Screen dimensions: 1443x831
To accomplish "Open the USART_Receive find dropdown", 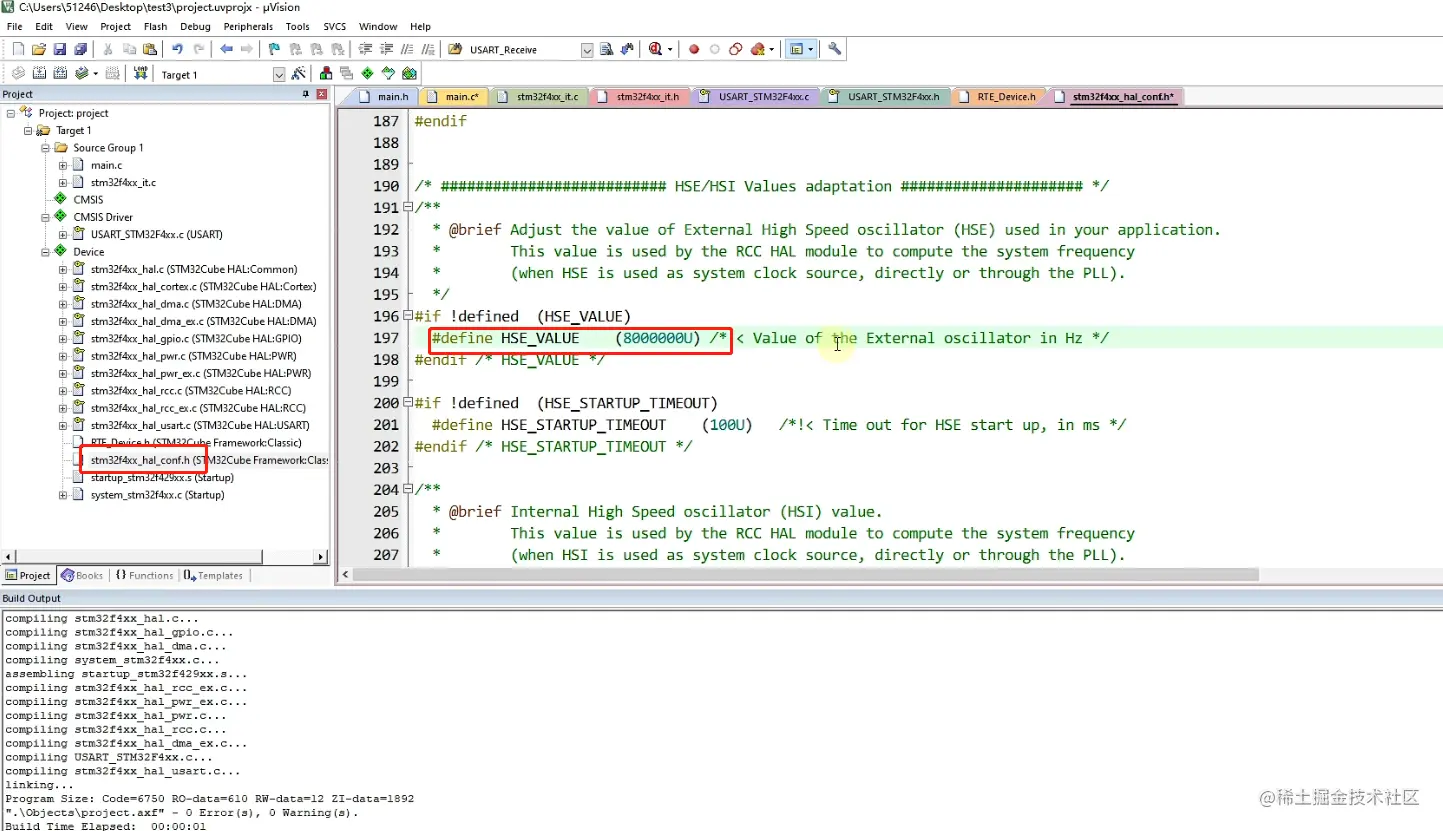I will point(587,50).
